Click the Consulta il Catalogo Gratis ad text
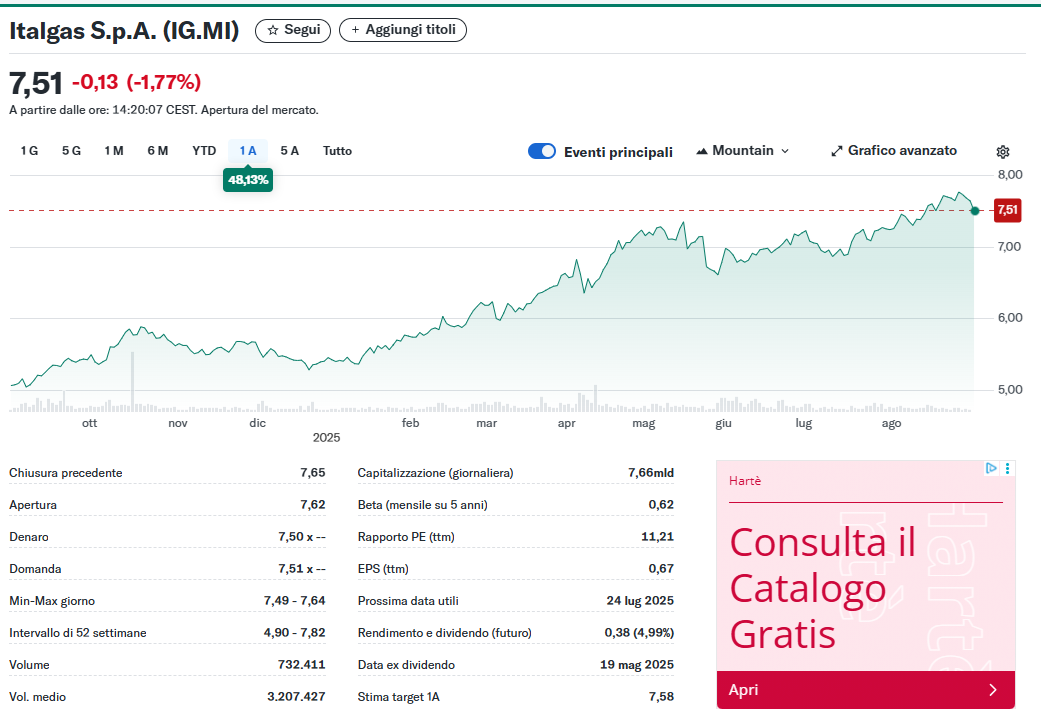 pyautogui.click(x=823, y=588)
